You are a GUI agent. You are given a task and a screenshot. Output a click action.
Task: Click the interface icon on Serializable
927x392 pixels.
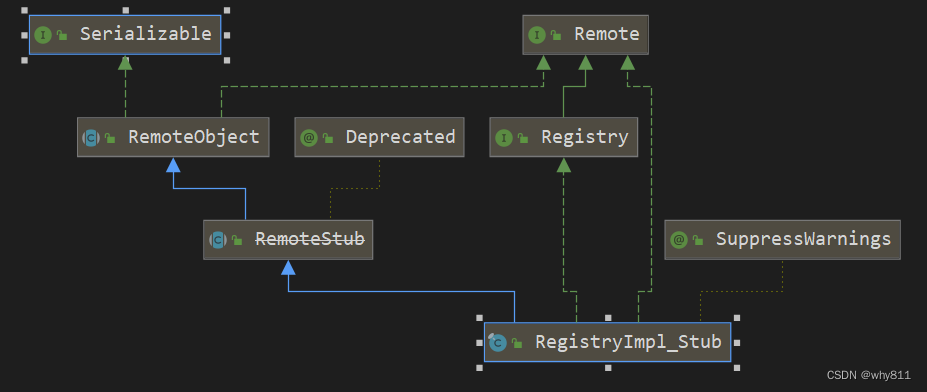(x=43, y=35)
